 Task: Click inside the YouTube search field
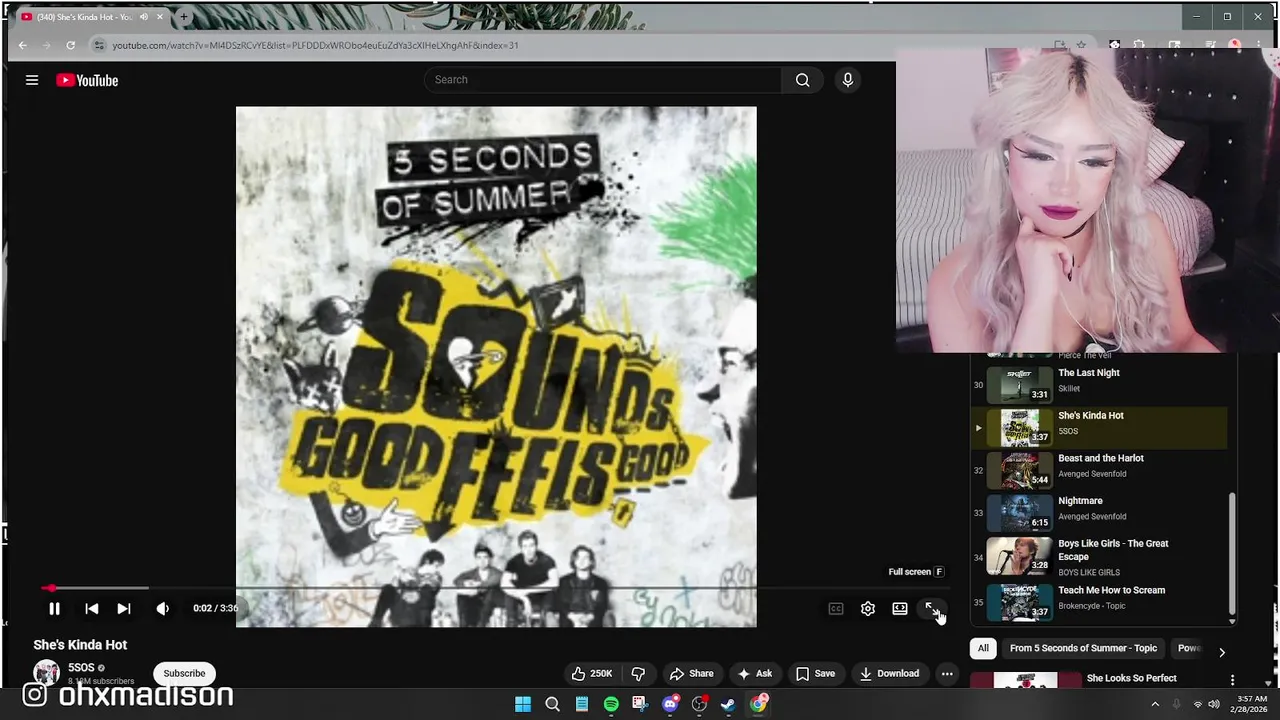pos(603,80)
